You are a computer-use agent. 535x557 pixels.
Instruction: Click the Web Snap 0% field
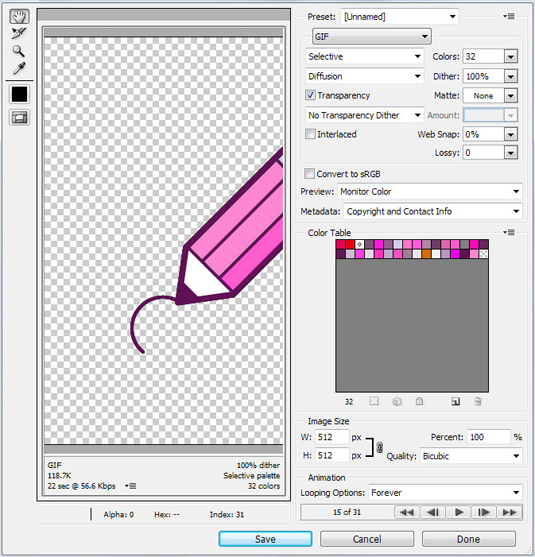point(483,134)
